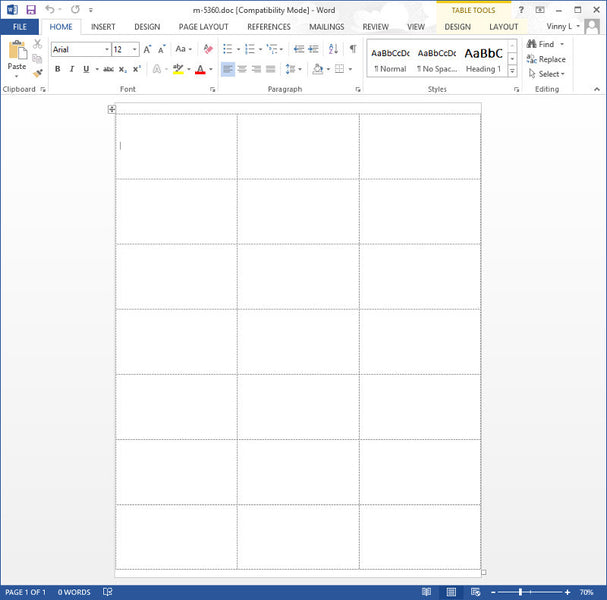This screenshot has width=607, height=600.
Task: Expand the Select dropdown in Editing group
Action: [x=550, y=74]
